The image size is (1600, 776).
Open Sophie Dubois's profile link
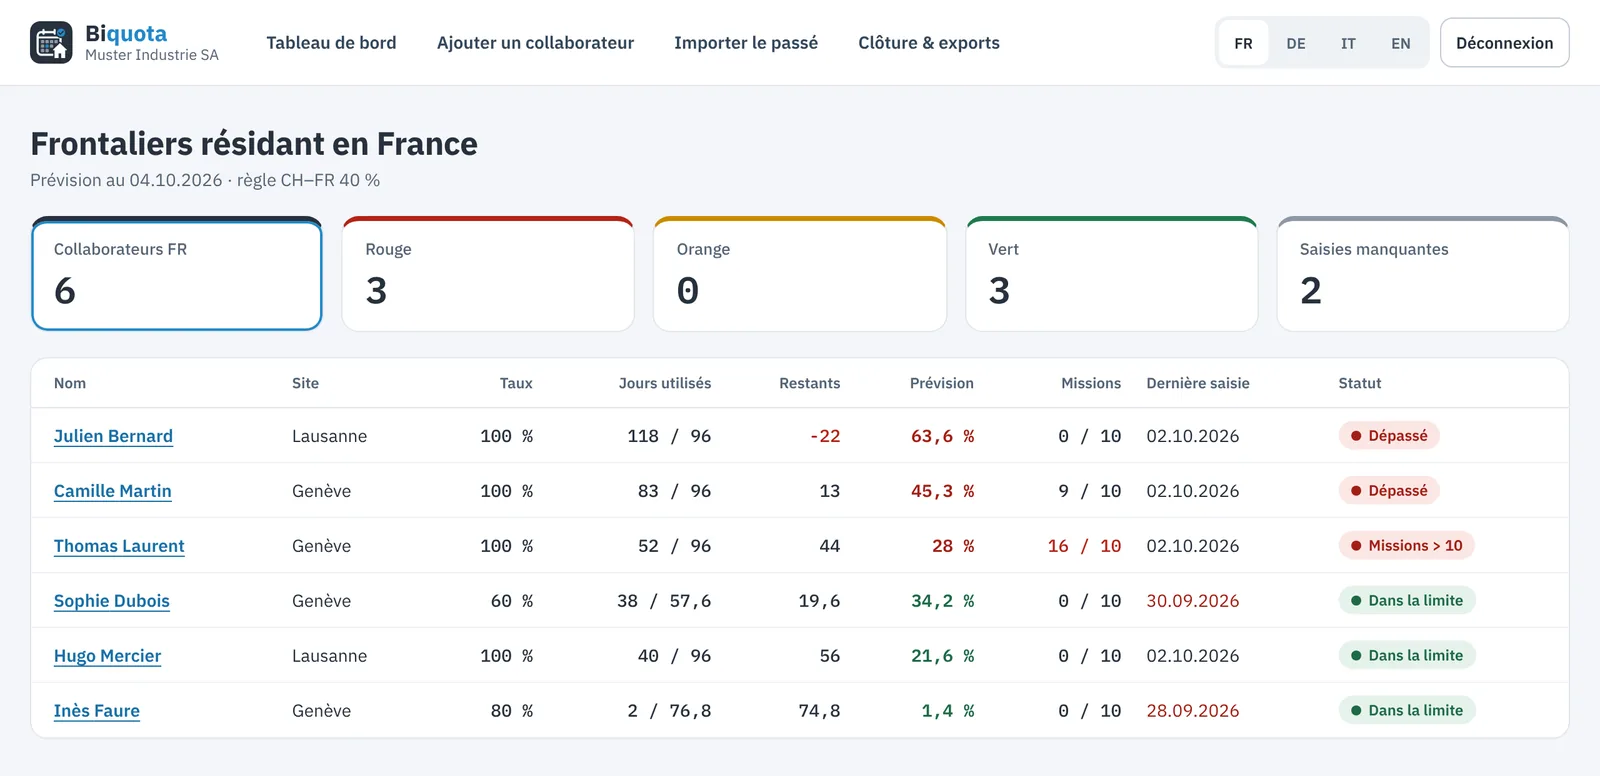coord(112,601)
